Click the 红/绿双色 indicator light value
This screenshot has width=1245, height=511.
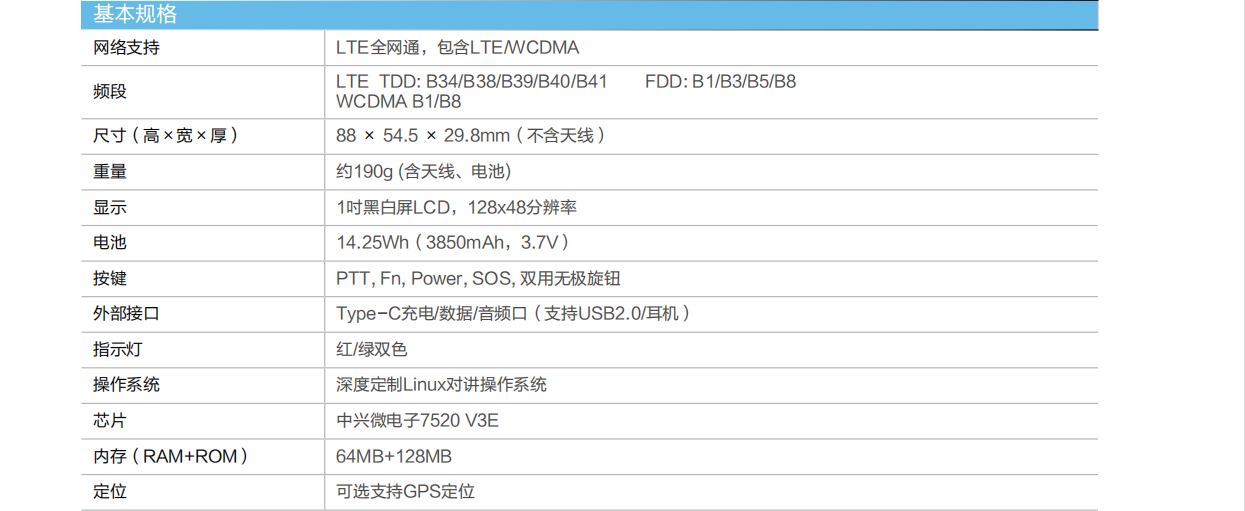click(372, 350)
